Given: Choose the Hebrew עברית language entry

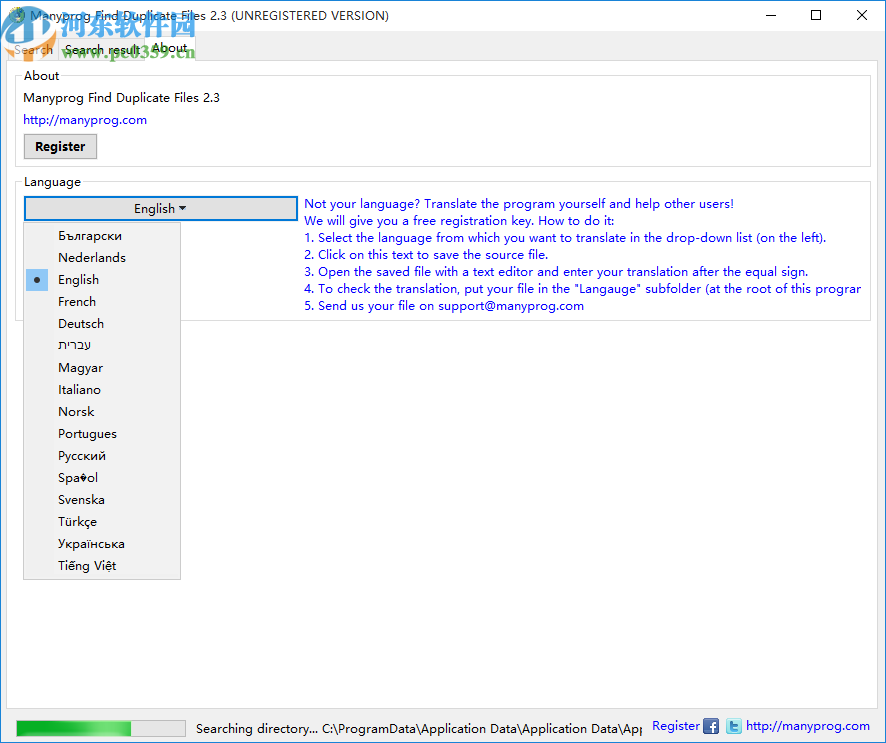Looking at the screenshot, I should point(102,345).
